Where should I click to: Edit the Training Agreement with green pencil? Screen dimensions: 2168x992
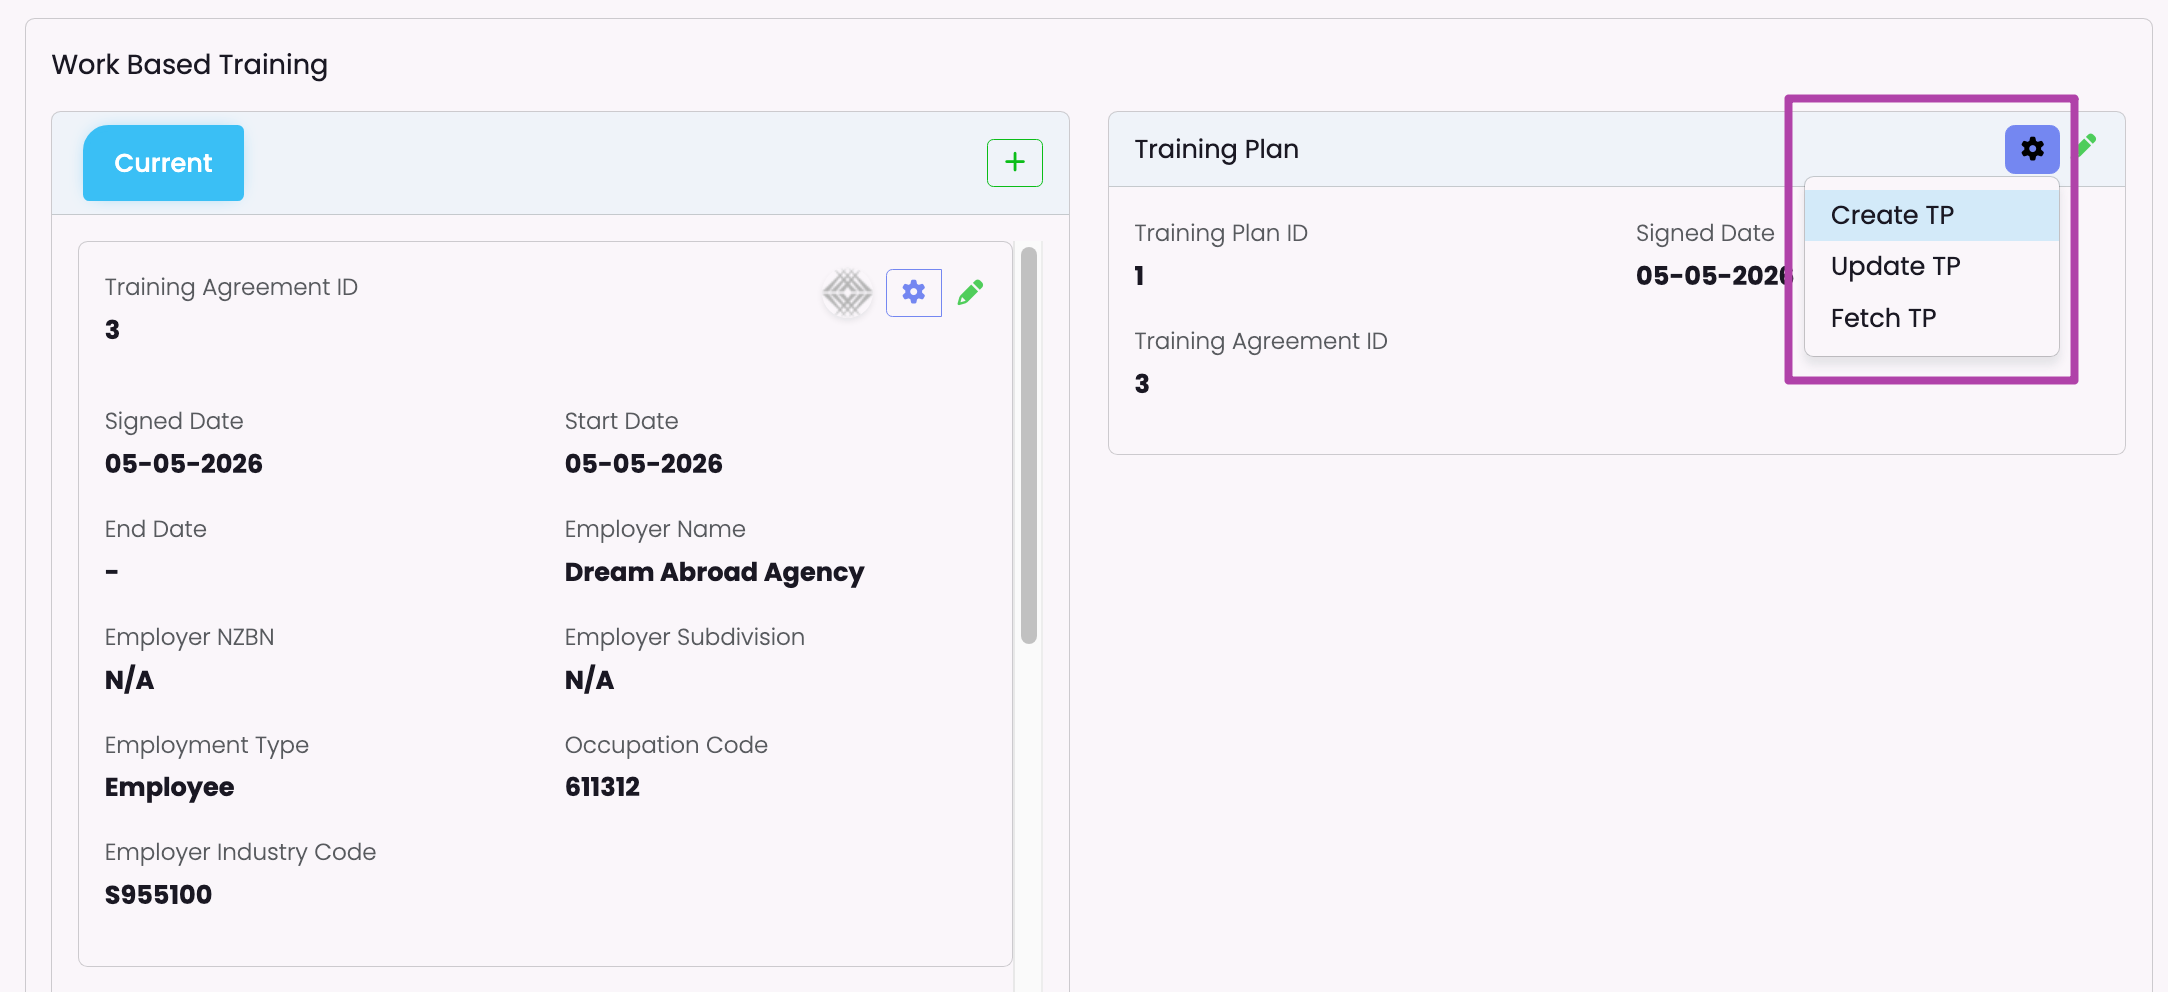pyautogui.click(x=970, y=292)
